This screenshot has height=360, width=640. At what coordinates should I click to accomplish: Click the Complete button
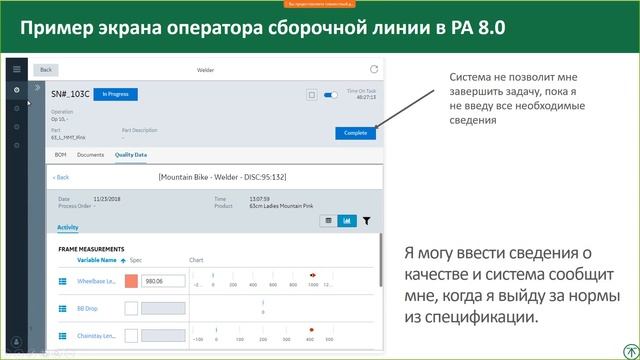pos(356,133)
